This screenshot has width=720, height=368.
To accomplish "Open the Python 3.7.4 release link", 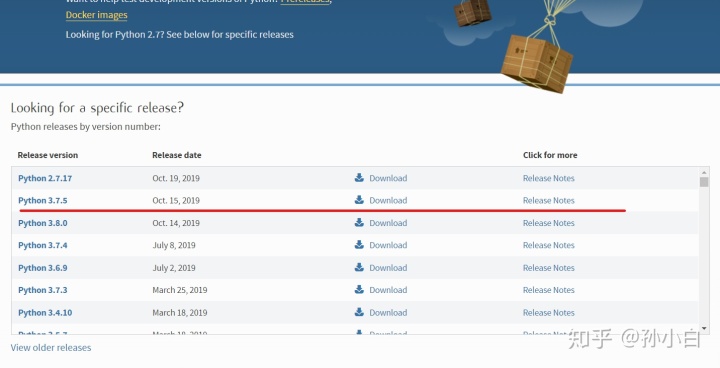I will (43, 245).
